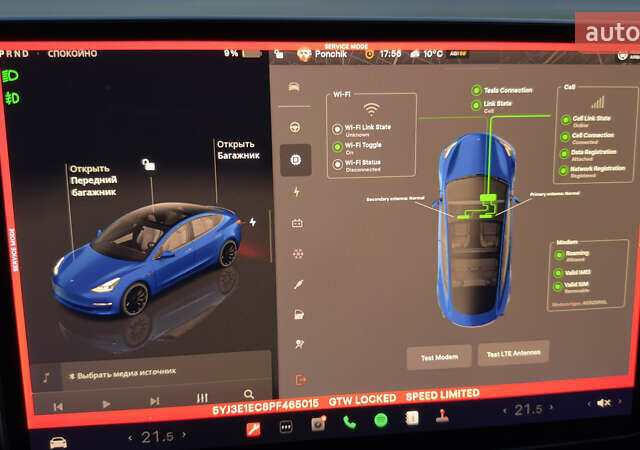This screenshot has height=450, width=640.
Task: Skip to previous track
Action: click(x=58, y=406)
